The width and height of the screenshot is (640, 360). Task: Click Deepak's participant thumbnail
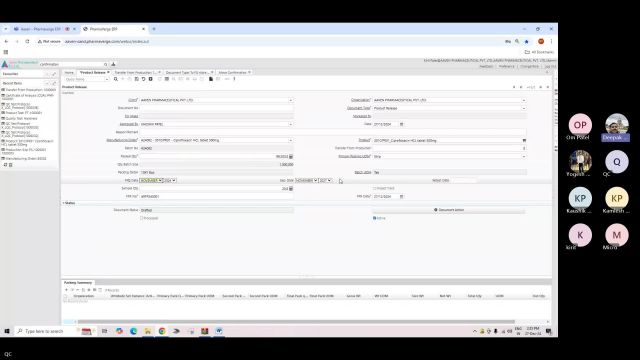(616, 127)
